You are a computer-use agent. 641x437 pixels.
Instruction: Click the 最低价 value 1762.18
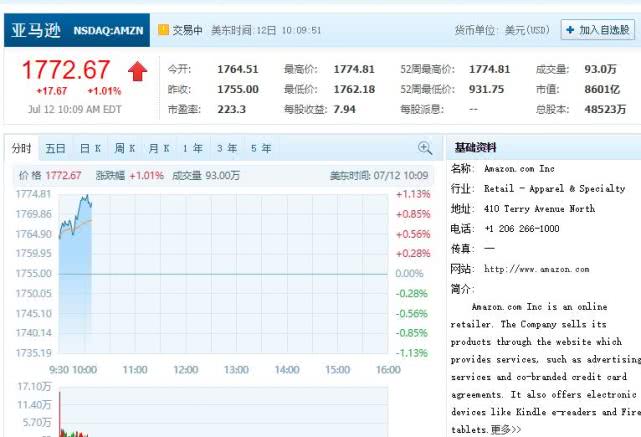[x=354, y=89]
